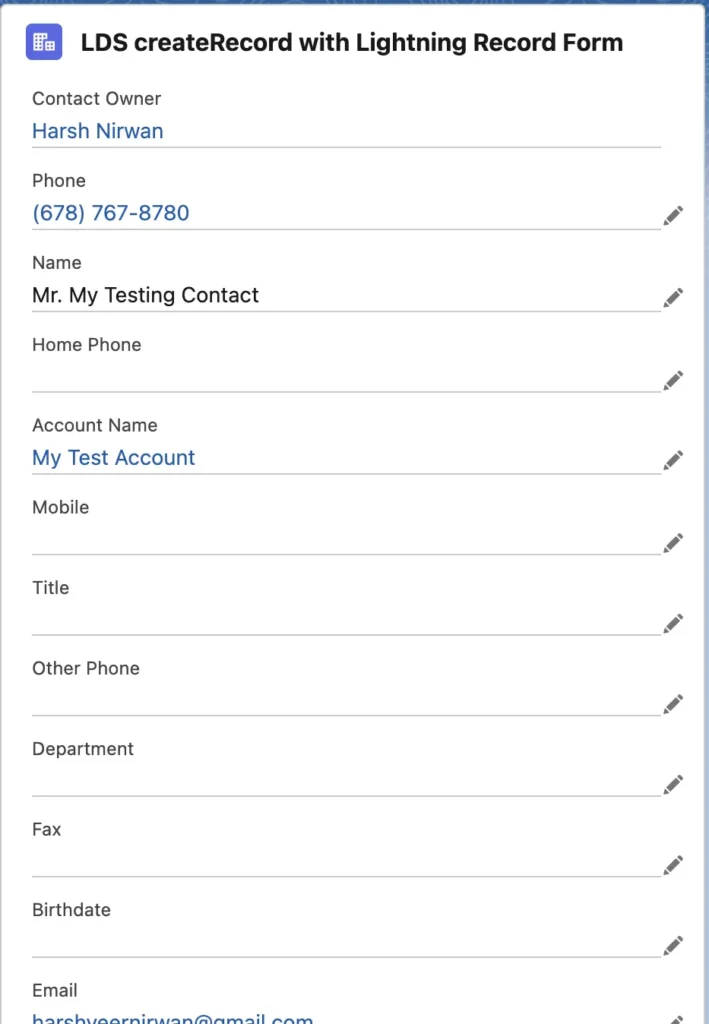
Task: Click the Birthdate edit pencil icon
Action: (673, 945)
